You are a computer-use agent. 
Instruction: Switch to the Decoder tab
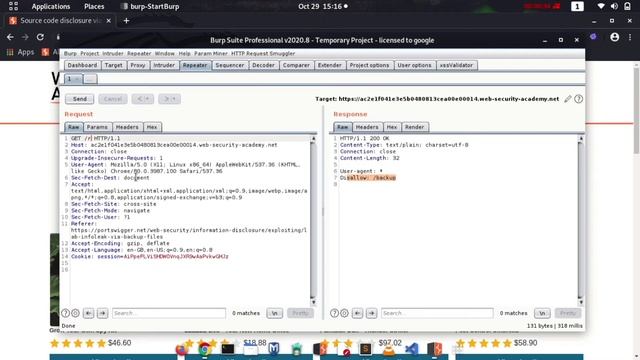[x=263, y=65]
